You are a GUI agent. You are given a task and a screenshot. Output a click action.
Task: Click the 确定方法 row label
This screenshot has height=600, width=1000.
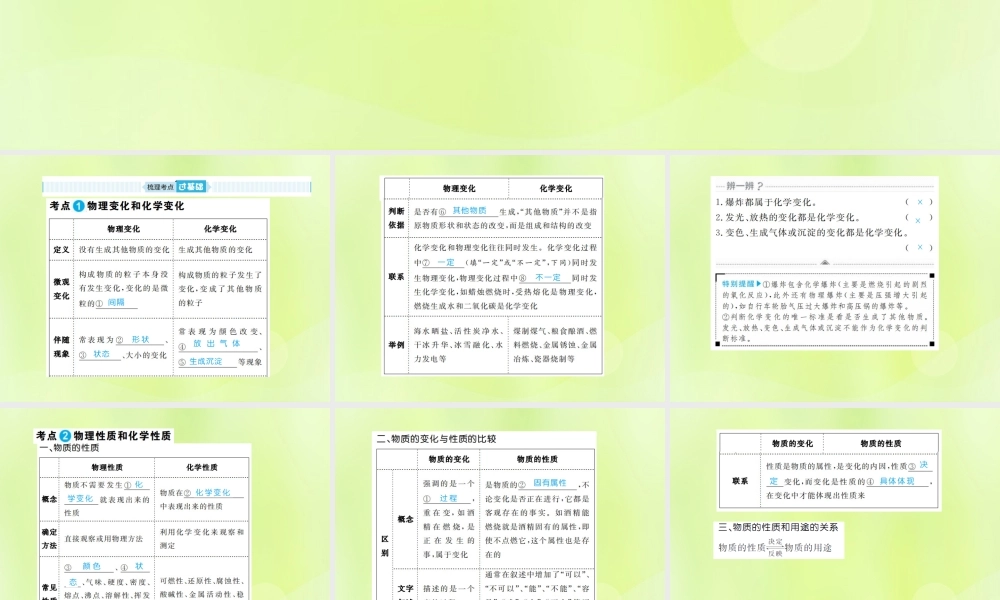pyautogui.click(x=49, y=539)
